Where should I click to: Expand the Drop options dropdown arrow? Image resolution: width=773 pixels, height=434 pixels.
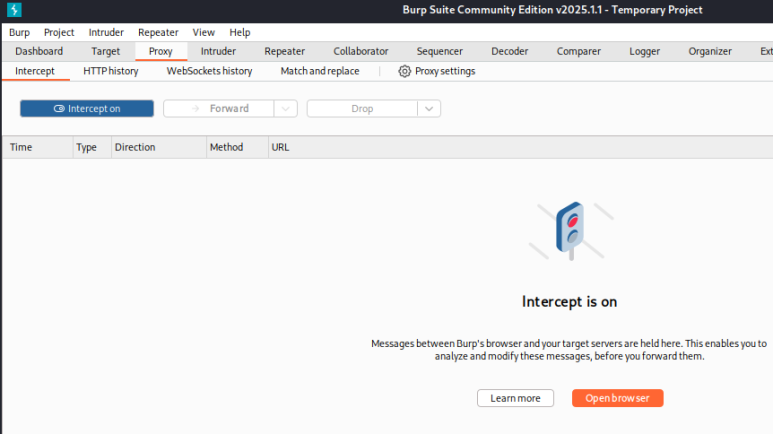(x=429, y=108)
